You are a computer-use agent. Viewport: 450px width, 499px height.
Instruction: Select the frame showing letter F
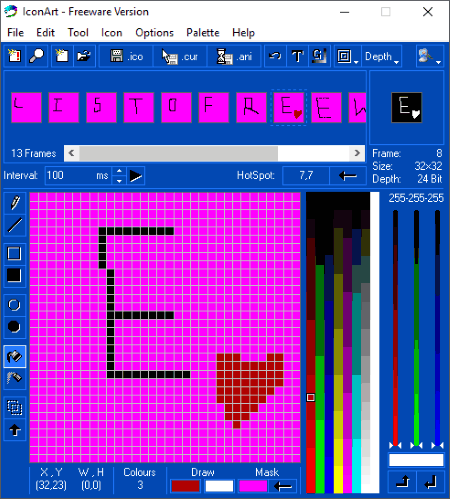214,107
